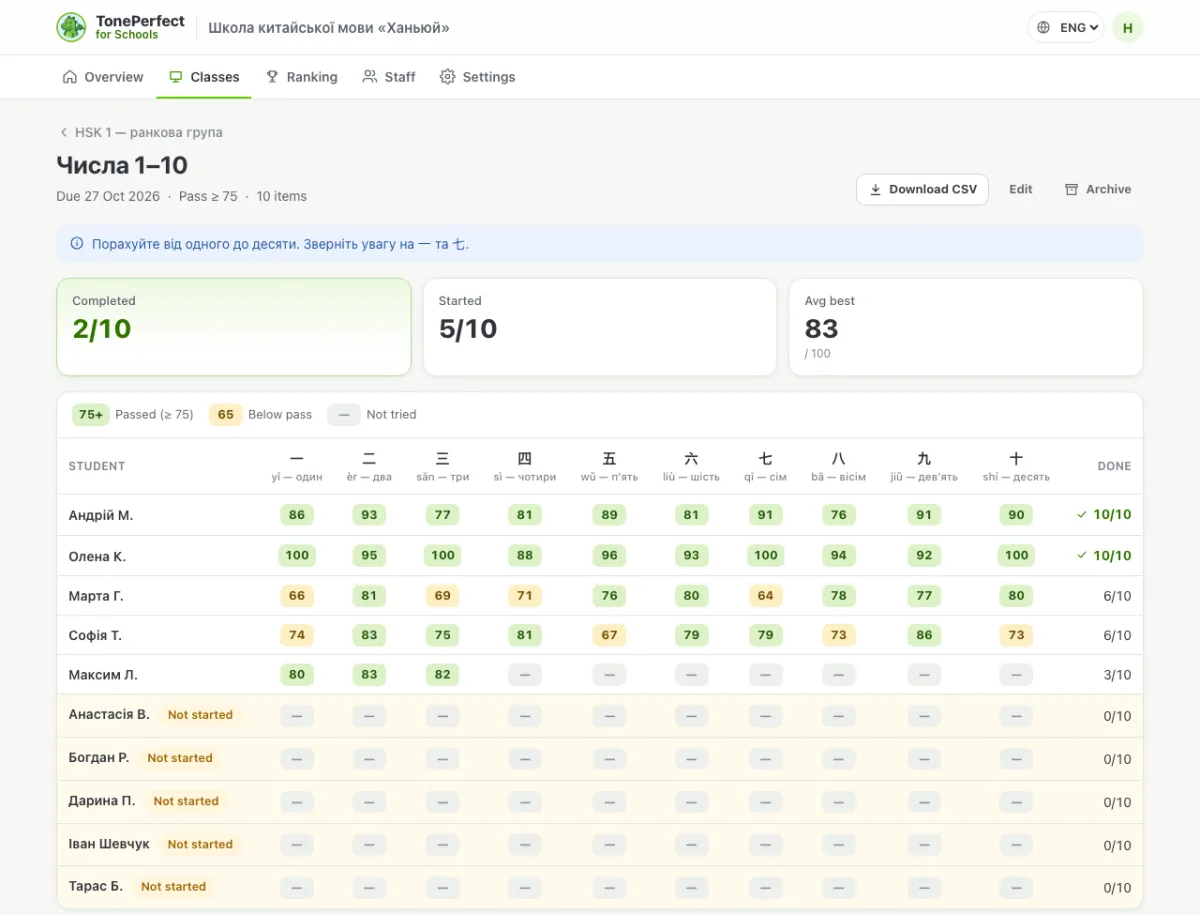The height and width of the screenshot is (915, 1200).
Task: Click Андрій М.'s score 86 for 一
Action: [297, 515]
